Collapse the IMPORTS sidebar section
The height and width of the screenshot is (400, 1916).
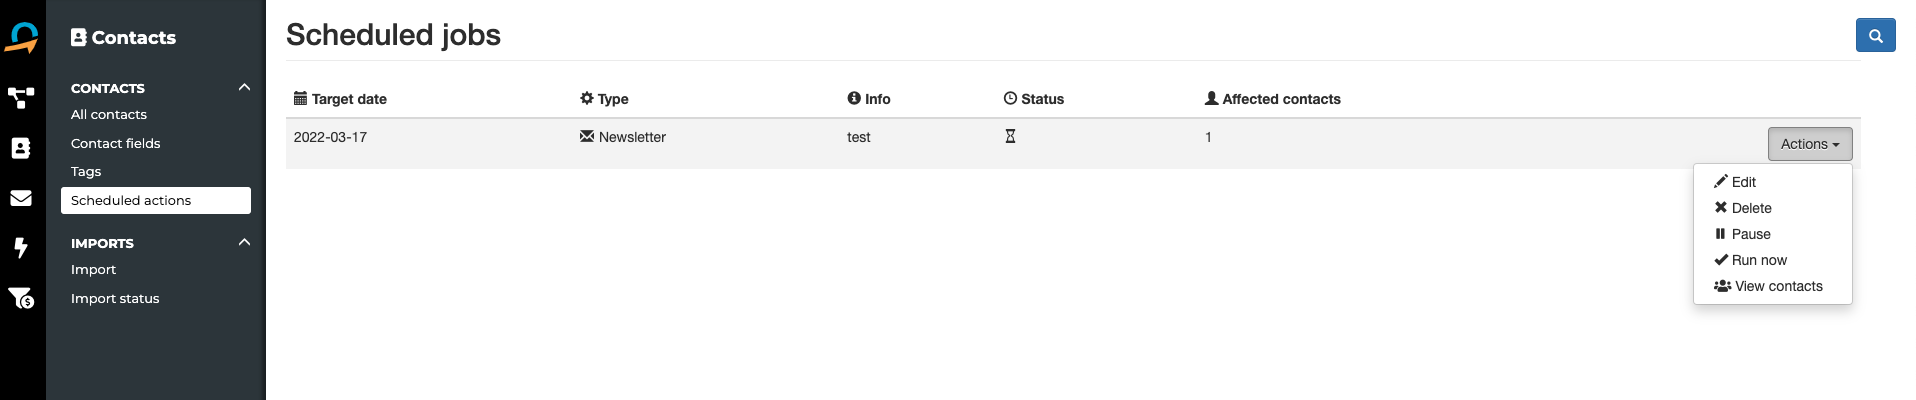244,242
